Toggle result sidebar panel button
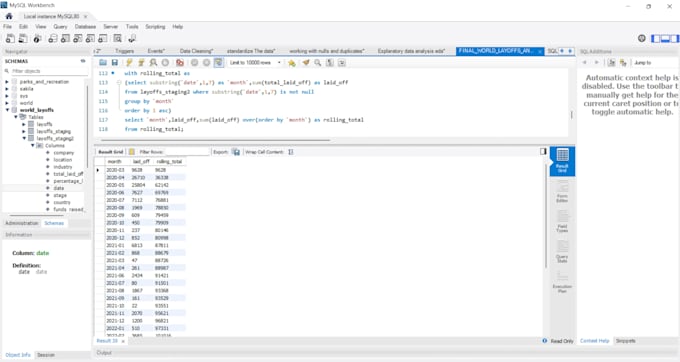 [543, 151]
